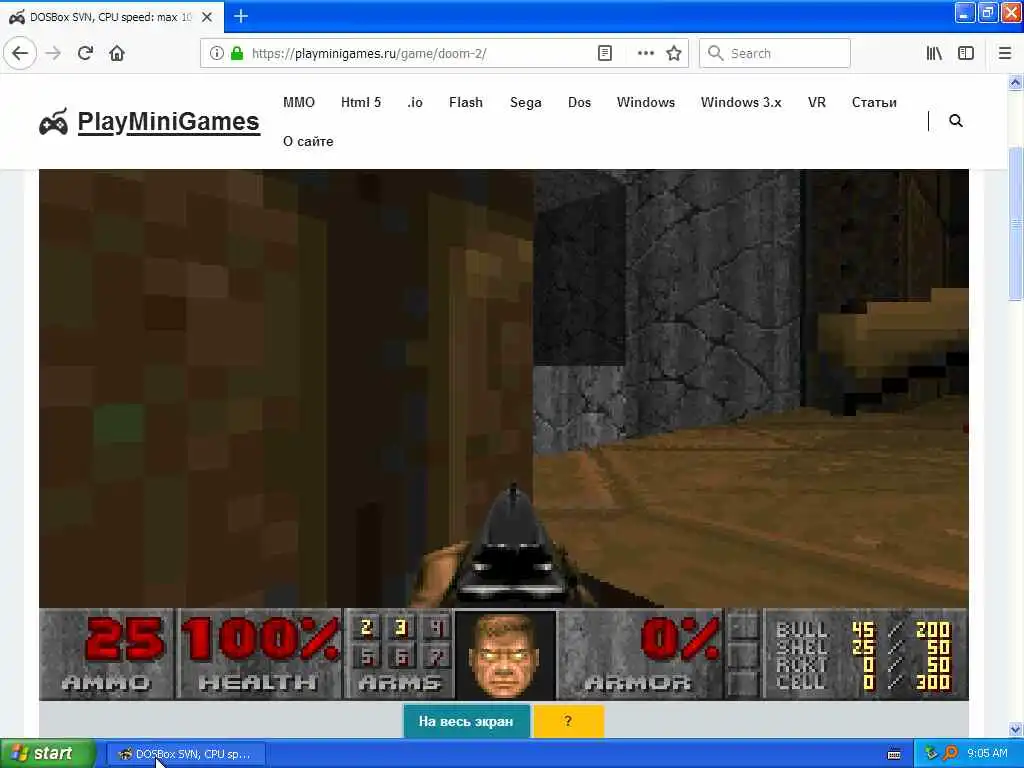1024x768 pixels.
Task: Open the Flash games category
Action: 466,103
